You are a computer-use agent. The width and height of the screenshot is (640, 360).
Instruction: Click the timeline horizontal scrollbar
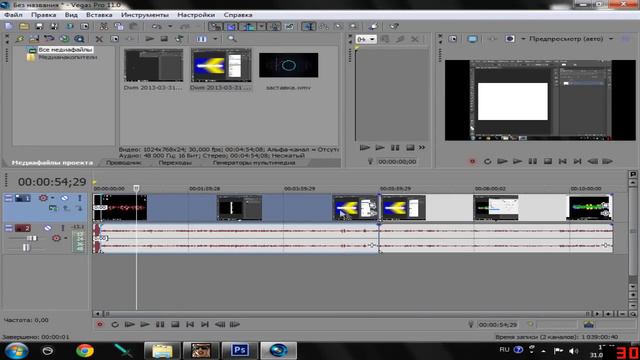346,314
